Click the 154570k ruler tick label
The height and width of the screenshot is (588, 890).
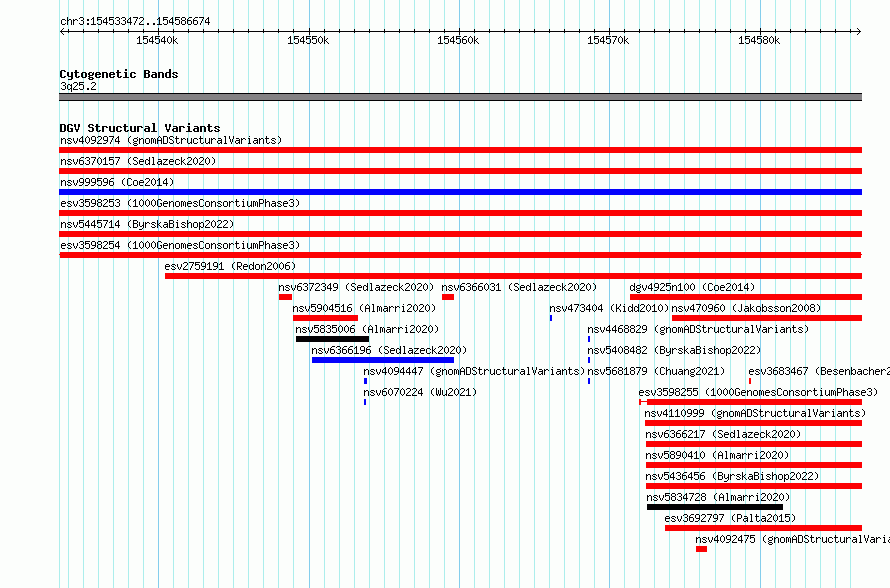tap(608, 40)
